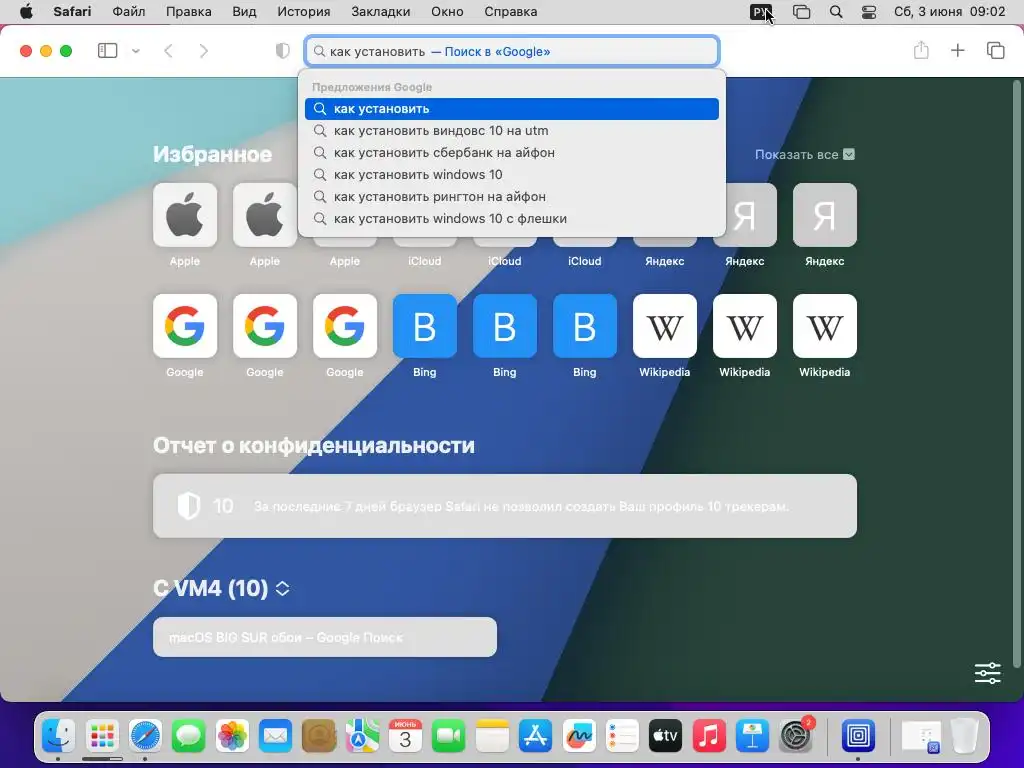Open the Закладки menu
This screenshot has width=1024, height=768.
381,12
